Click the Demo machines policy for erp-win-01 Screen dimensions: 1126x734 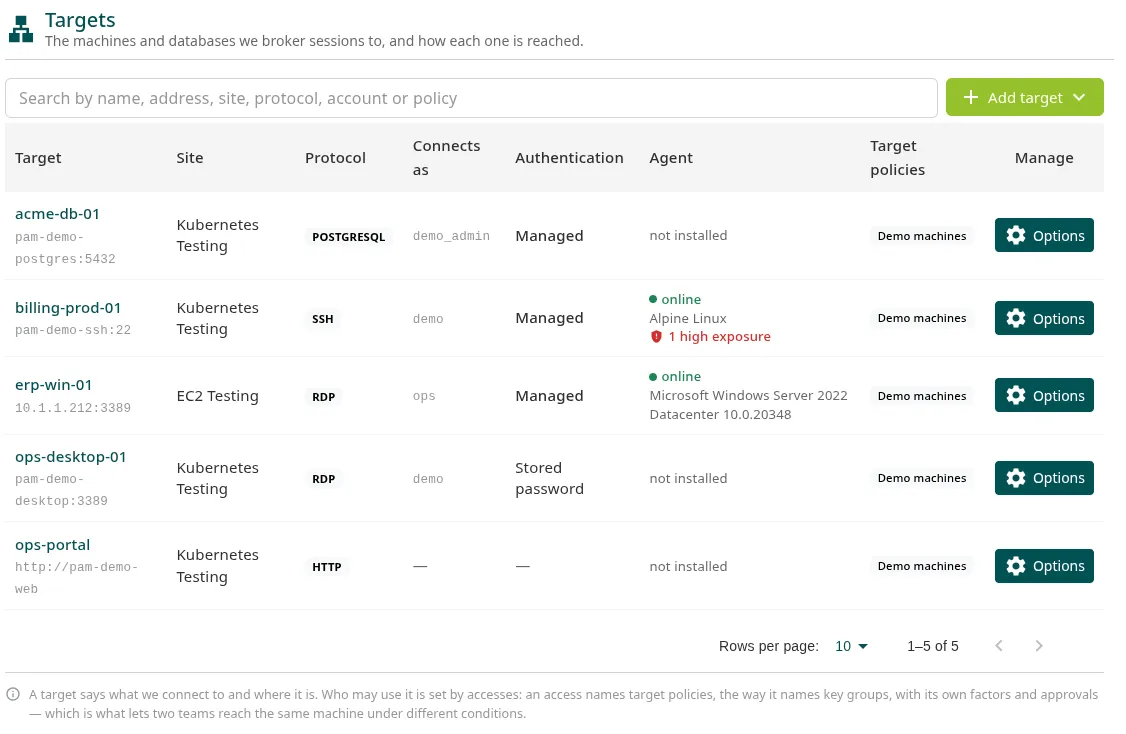922,396
